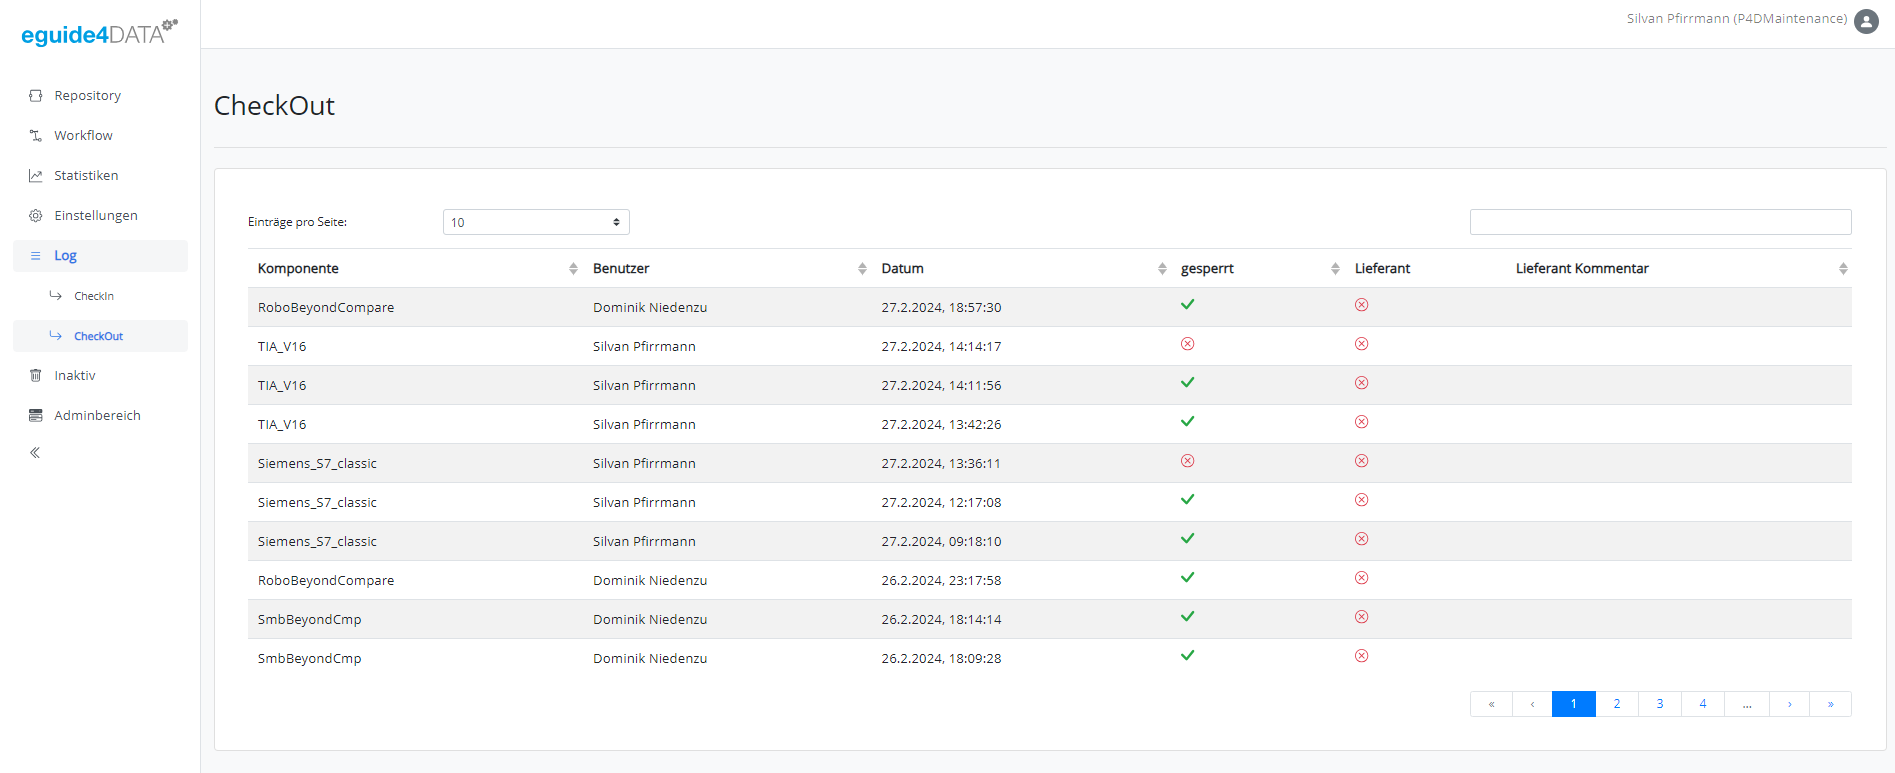Screen dimensions: 1895x773
Task: Click the eguide4DATA logo
Action: [98, 33]
